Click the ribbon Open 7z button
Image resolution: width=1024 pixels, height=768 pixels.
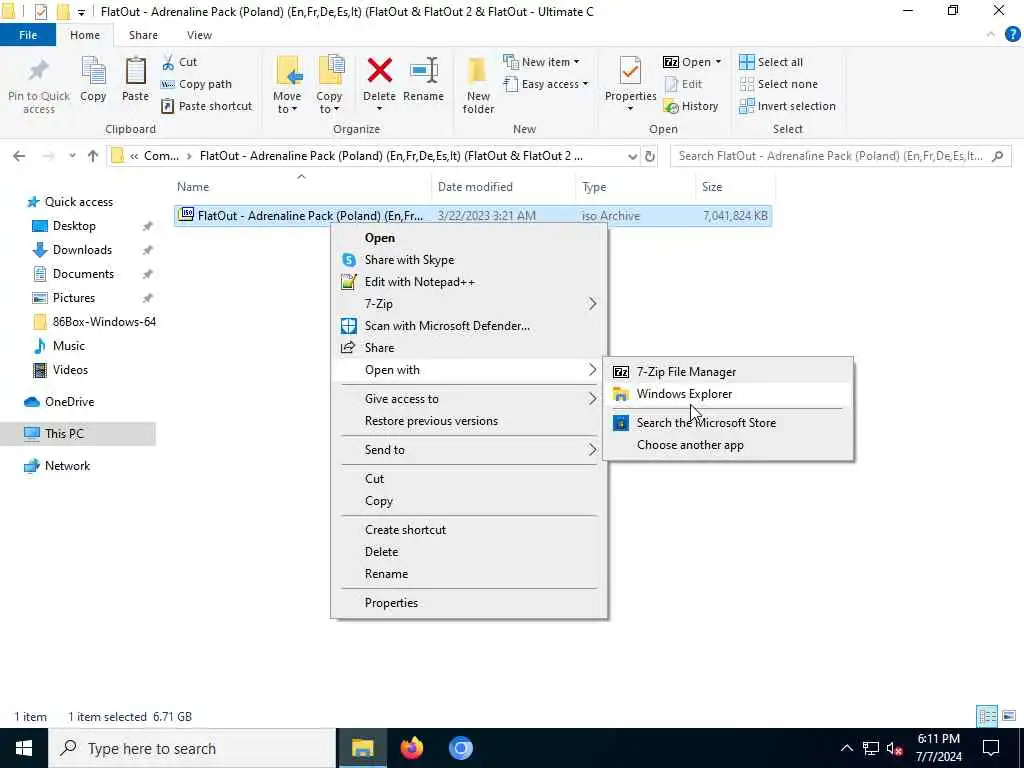687,62
